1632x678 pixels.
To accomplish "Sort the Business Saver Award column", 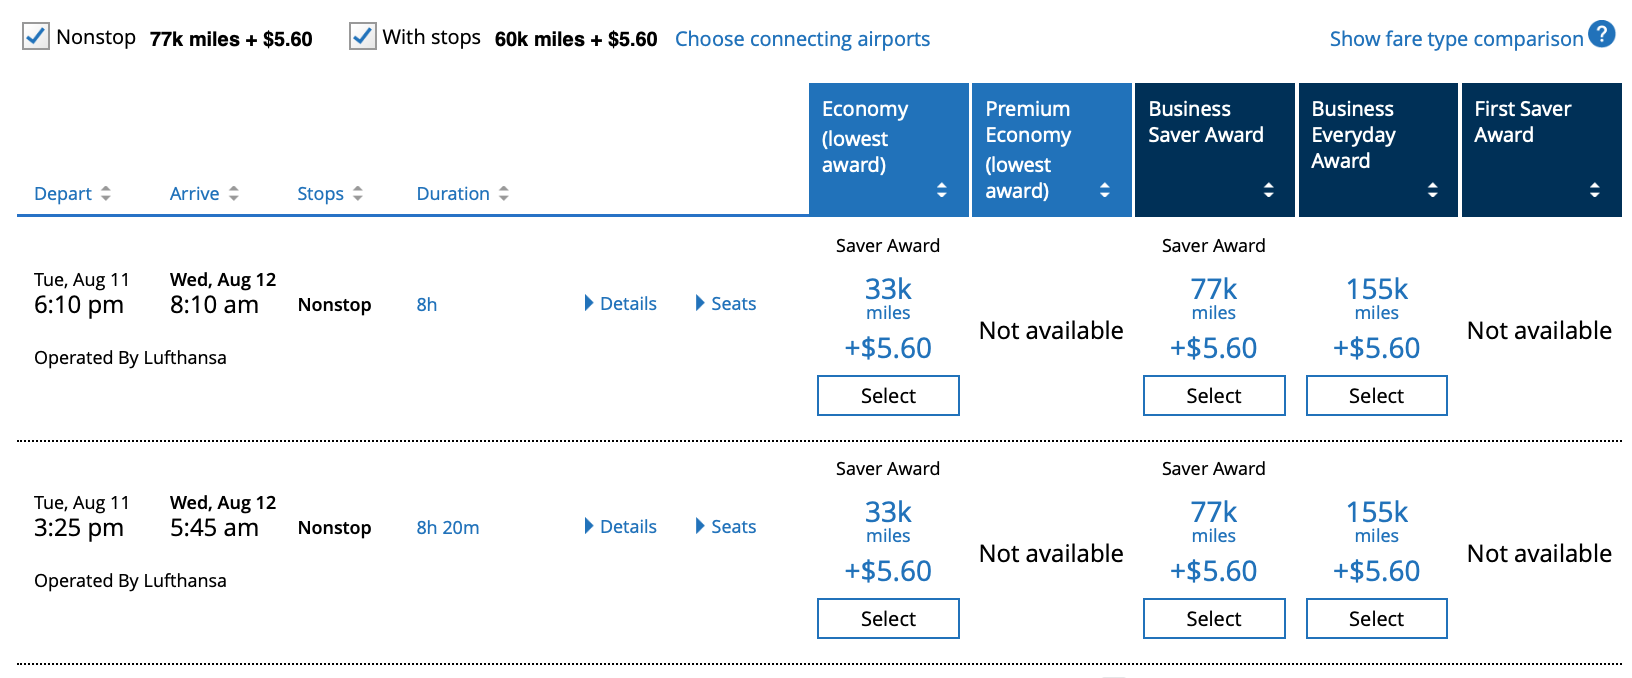I will tap(1267, 189).
